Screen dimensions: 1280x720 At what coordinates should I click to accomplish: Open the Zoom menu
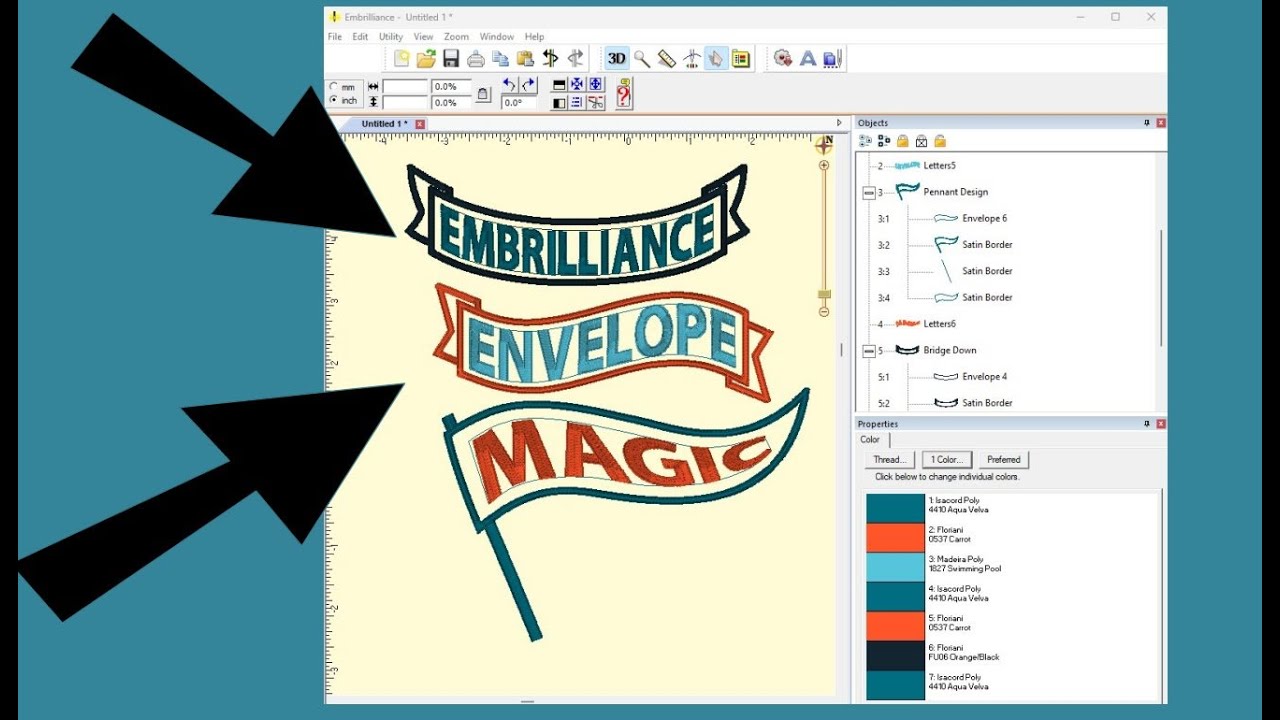coord(456,37)
